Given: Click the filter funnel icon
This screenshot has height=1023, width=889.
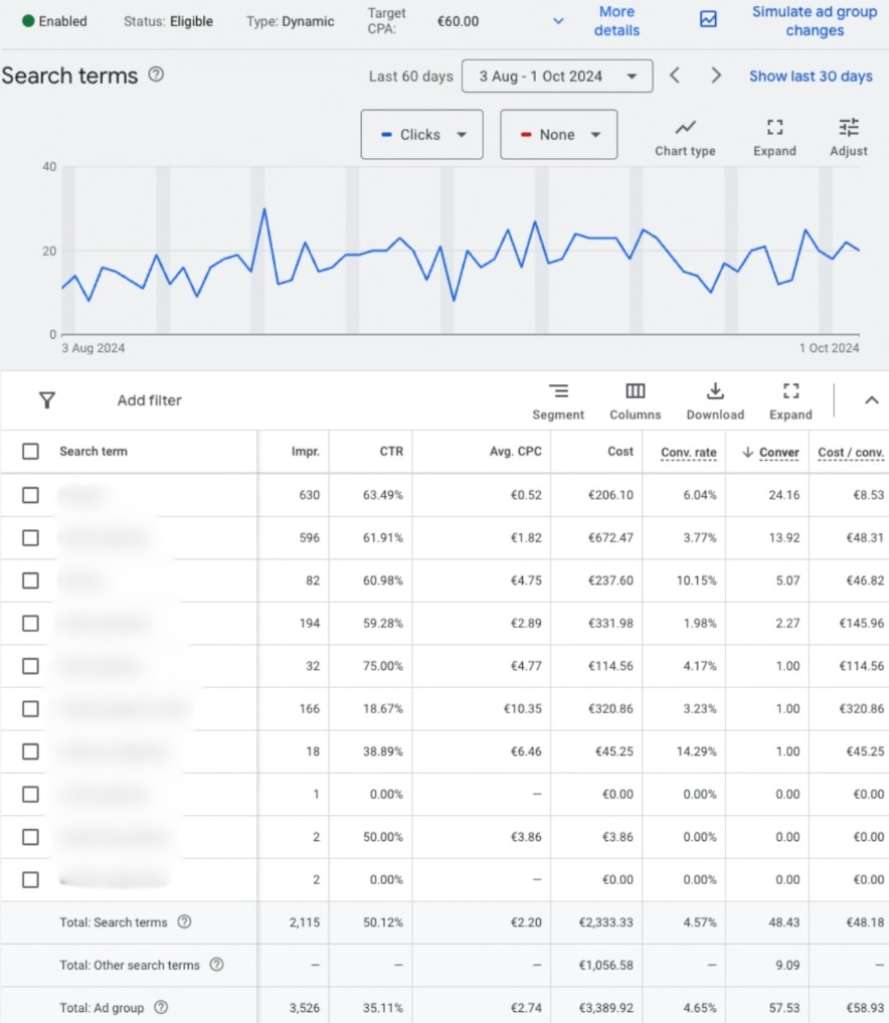Looking at the screenshot, I should click(47, 400).
